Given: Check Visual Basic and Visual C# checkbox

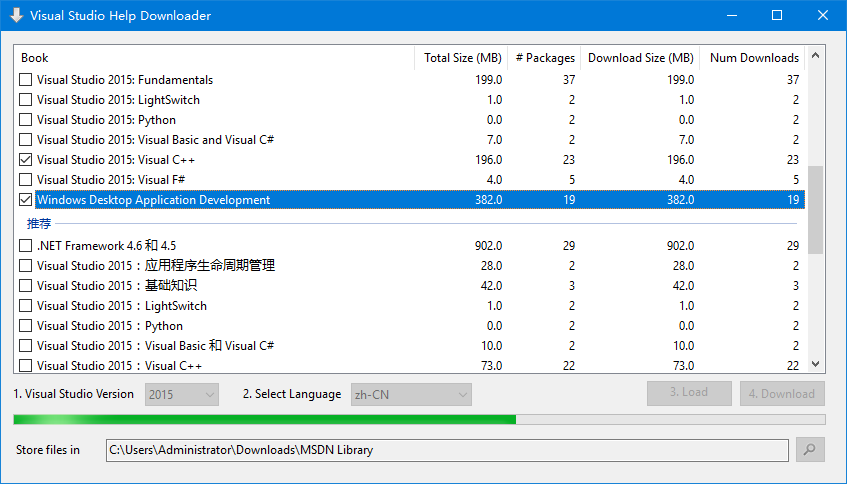Looking at the screenshot, I should coord(25,139).
